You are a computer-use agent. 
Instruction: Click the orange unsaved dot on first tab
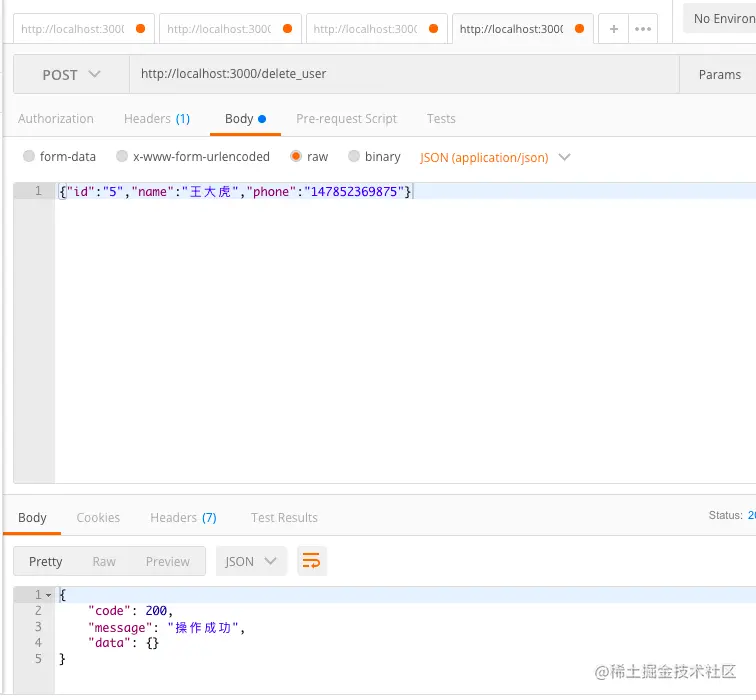click(140, 28)
